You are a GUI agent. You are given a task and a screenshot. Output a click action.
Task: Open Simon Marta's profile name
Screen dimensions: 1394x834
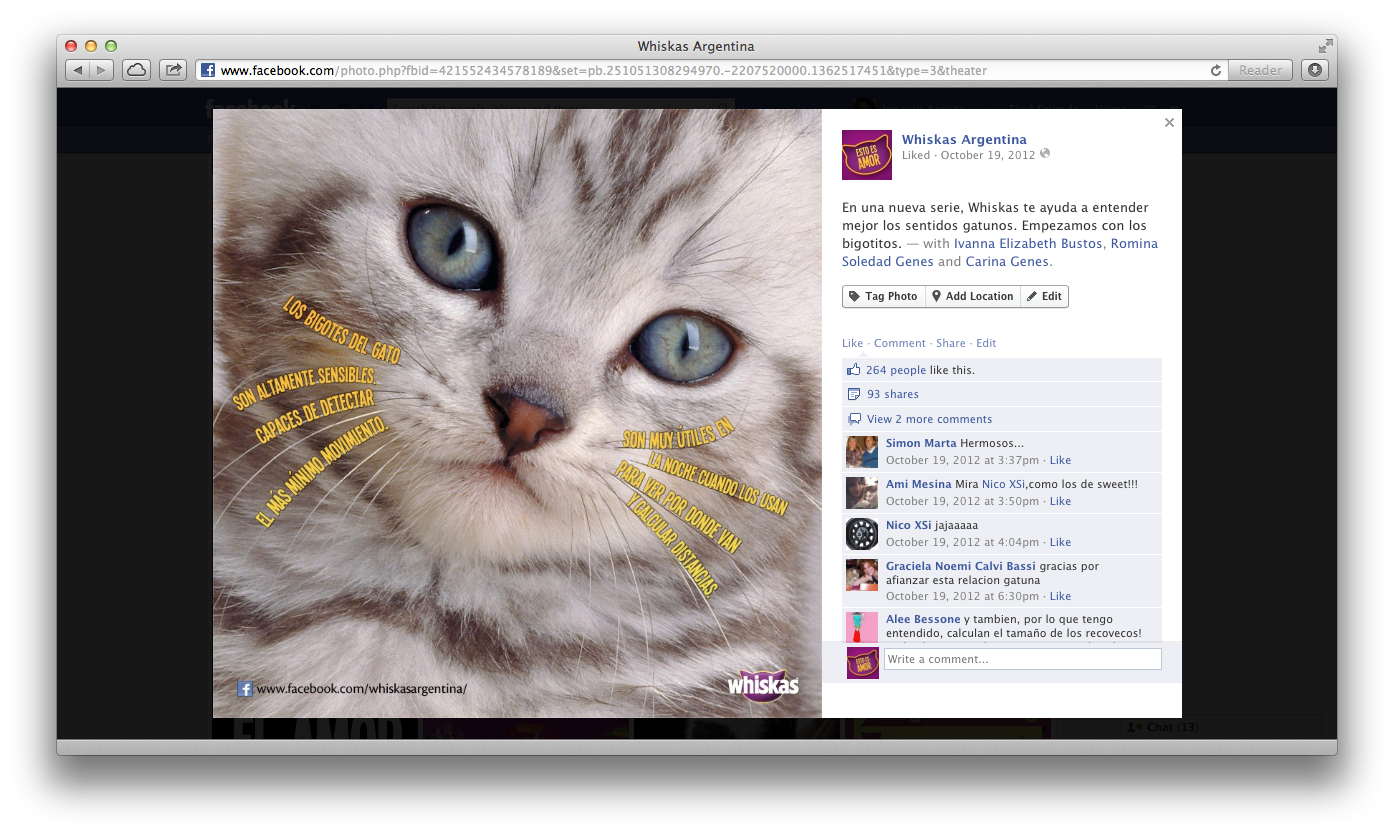(921, 443)
